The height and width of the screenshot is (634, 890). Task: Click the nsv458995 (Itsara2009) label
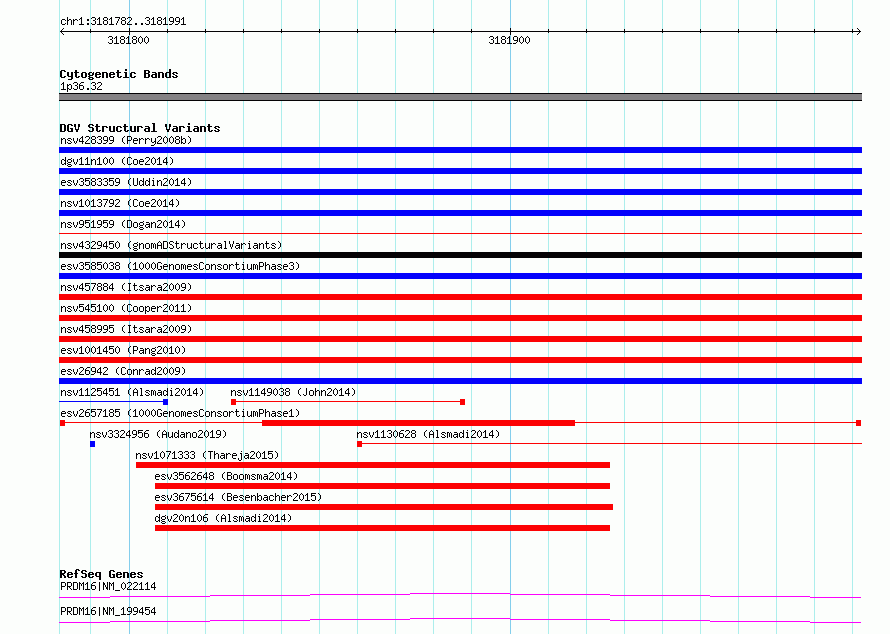(x=126, y=329)
